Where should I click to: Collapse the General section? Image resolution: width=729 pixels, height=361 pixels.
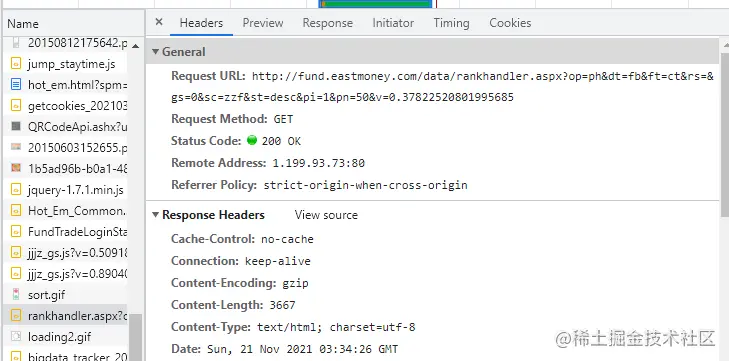coord(155,52)
